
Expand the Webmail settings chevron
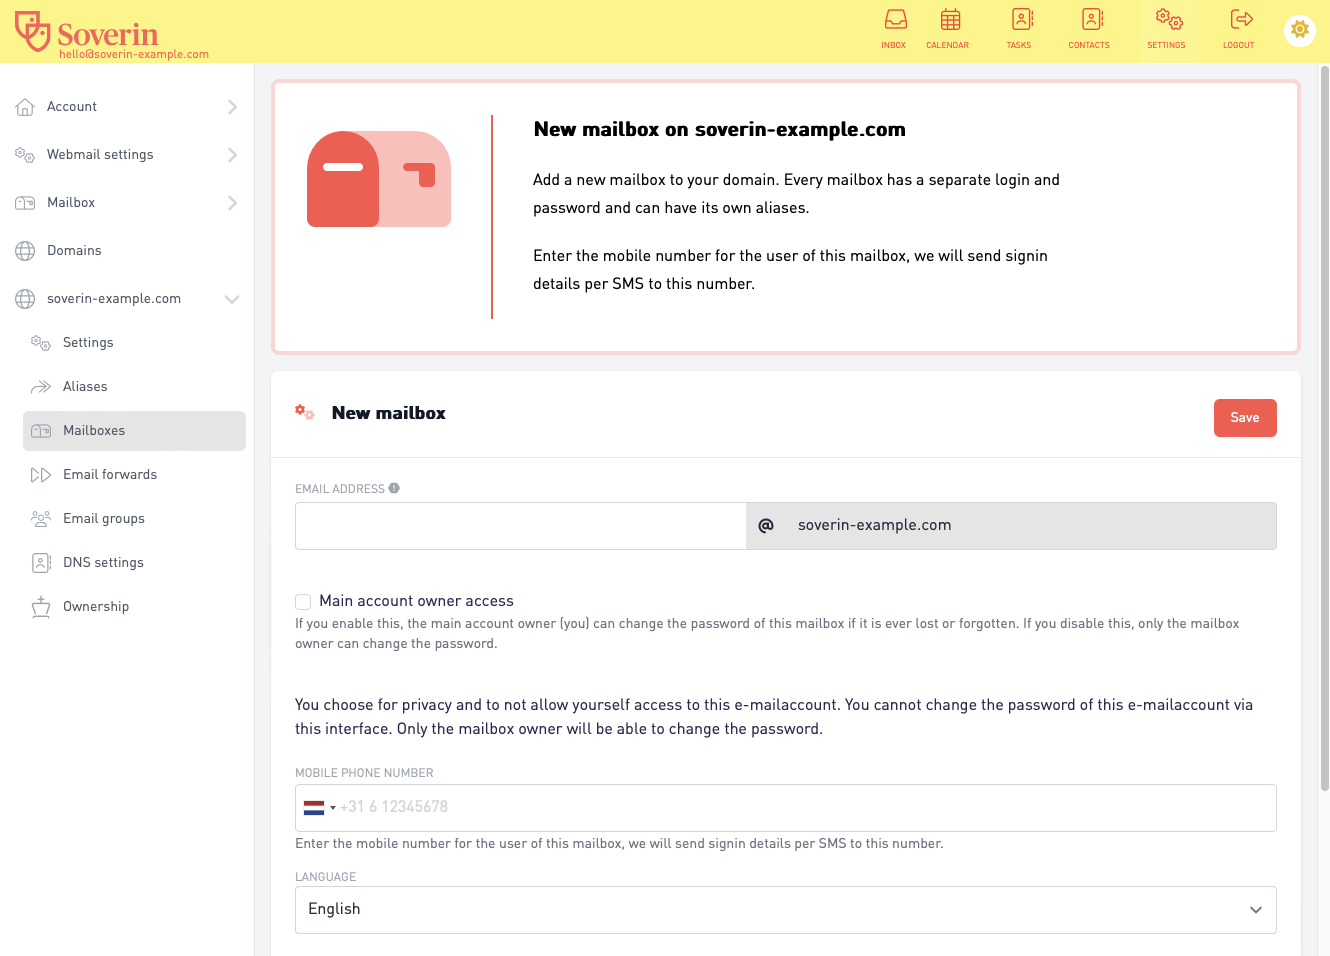tap(232, 155)
